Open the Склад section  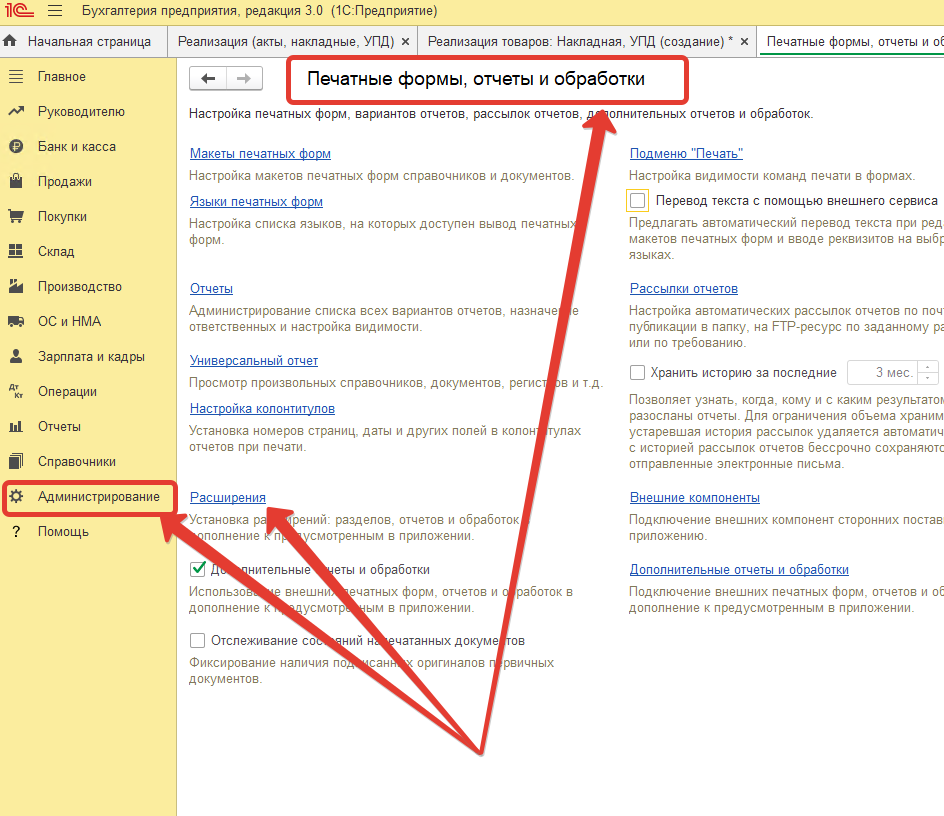[56, 251]
